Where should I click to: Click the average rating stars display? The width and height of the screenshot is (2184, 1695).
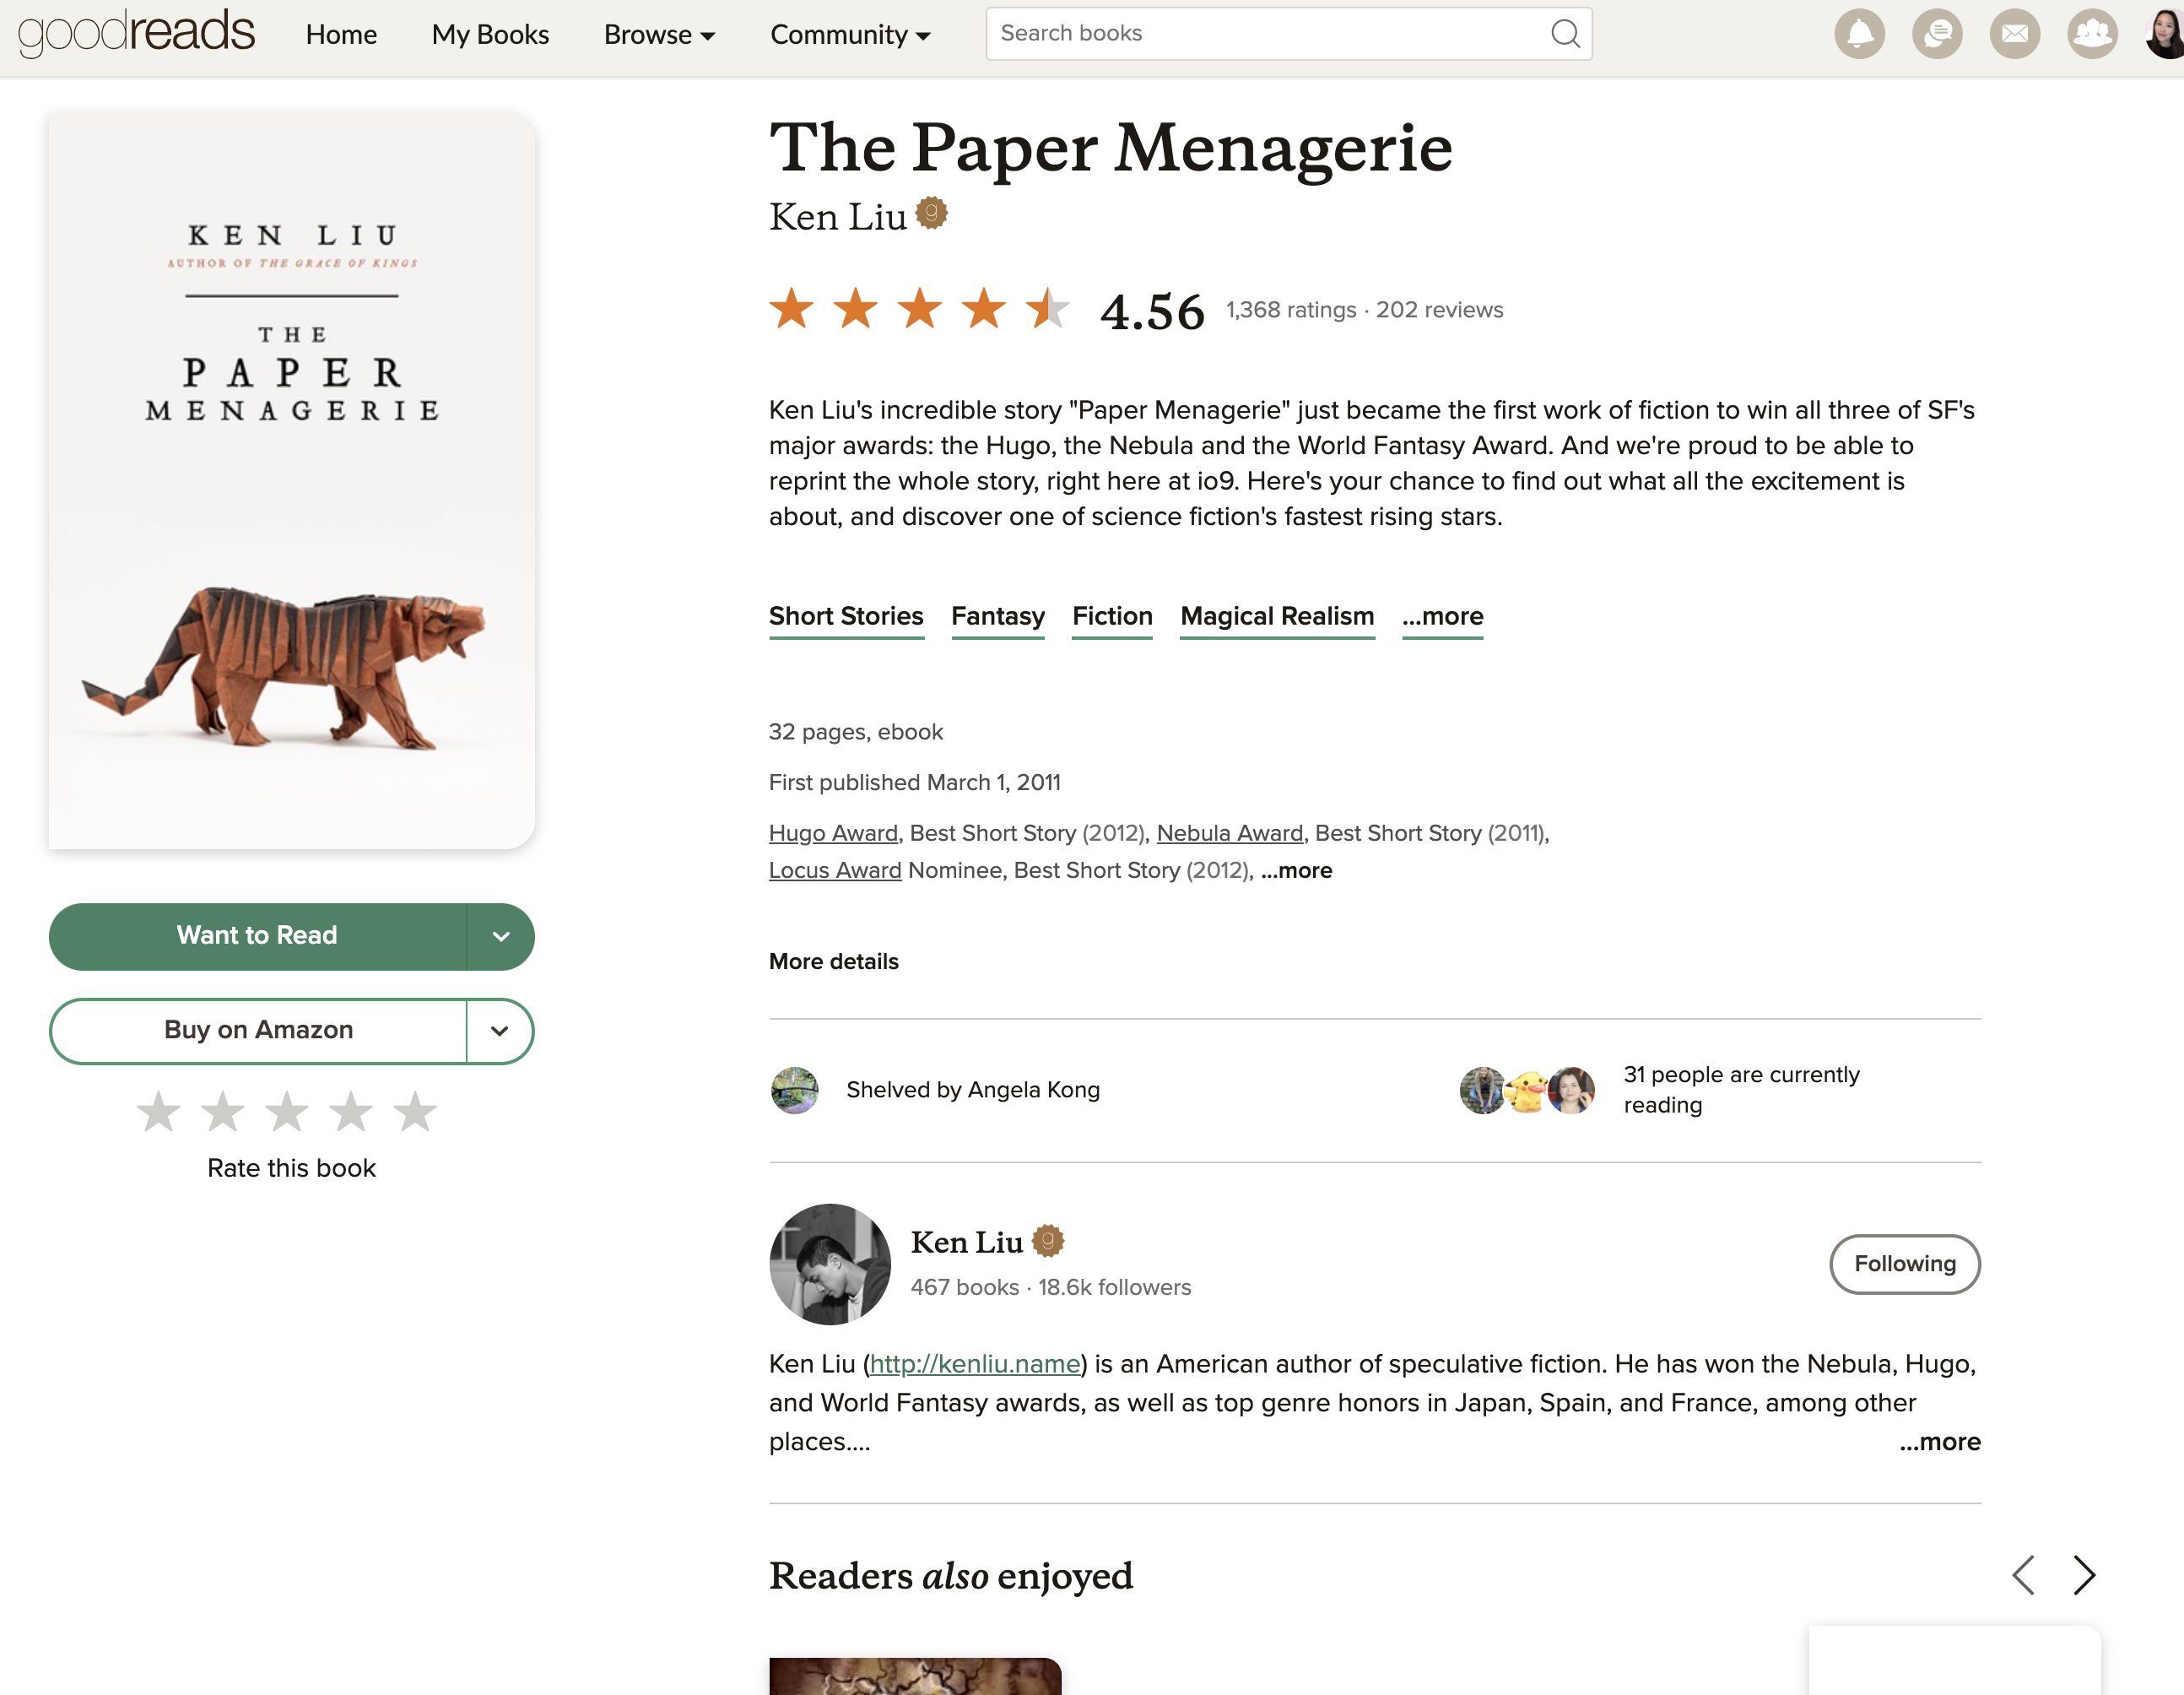click(919, 308)
